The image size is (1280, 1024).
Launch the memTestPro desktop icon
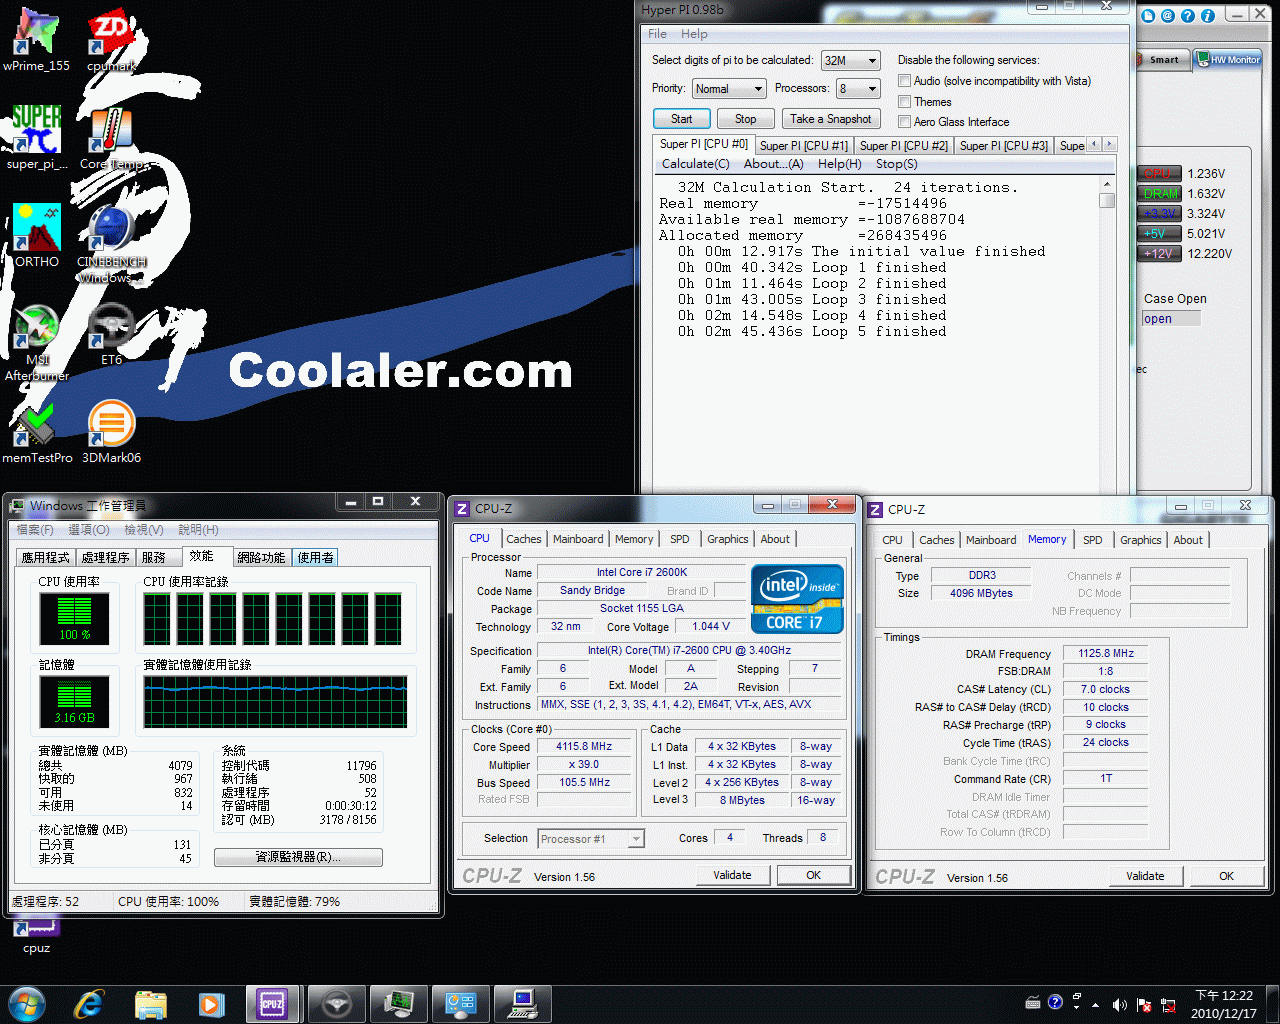coord(37,432)
